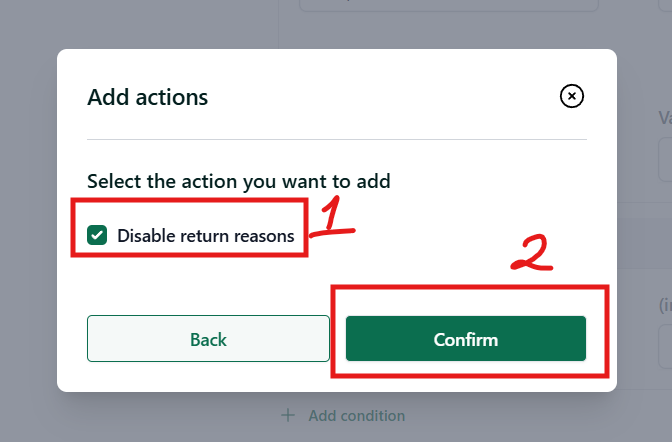
Task: Uncheck the Disable return reasons checkbox
Action: click(97, 235)
